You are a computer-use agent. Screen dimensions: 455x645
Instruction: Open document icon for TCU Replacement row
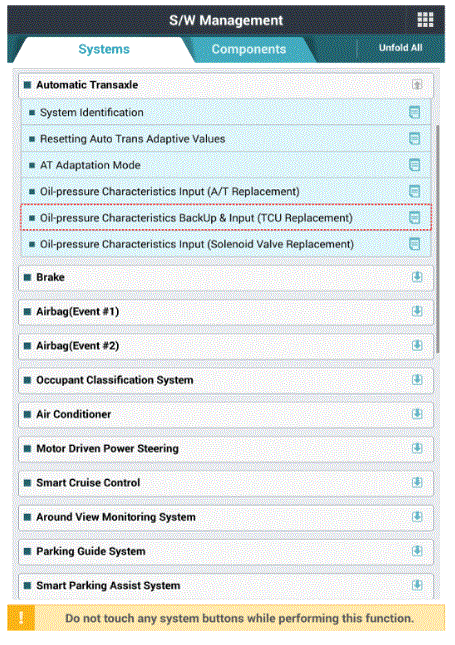click(x=415, y=218)
